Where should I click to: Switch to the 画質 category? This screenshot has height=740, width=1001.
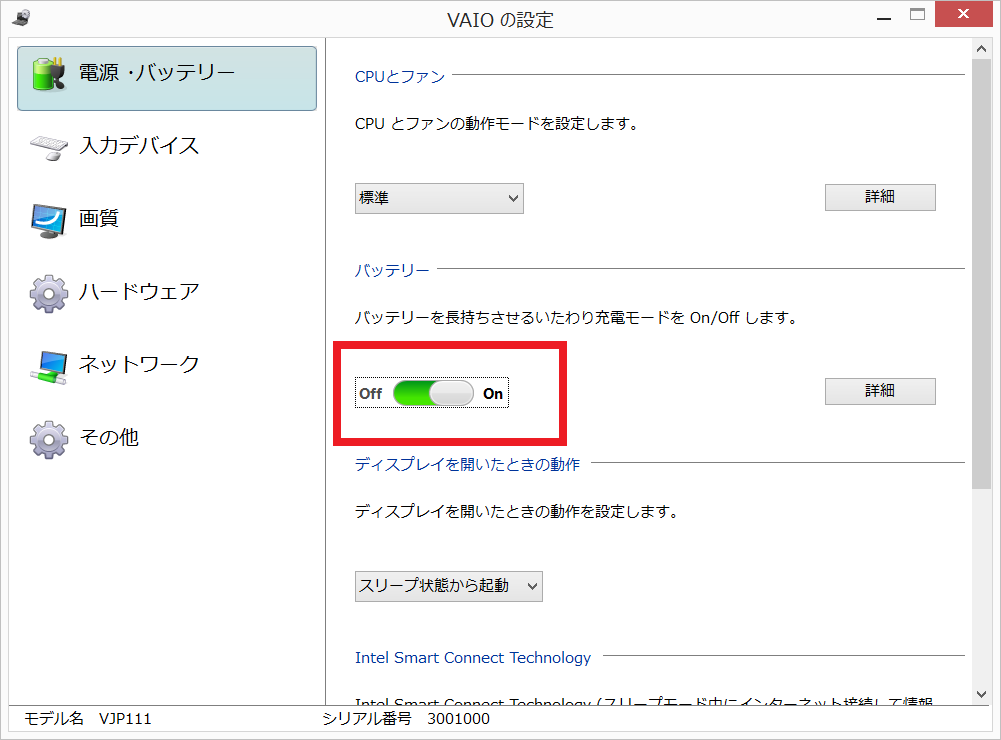click(167, 220)
